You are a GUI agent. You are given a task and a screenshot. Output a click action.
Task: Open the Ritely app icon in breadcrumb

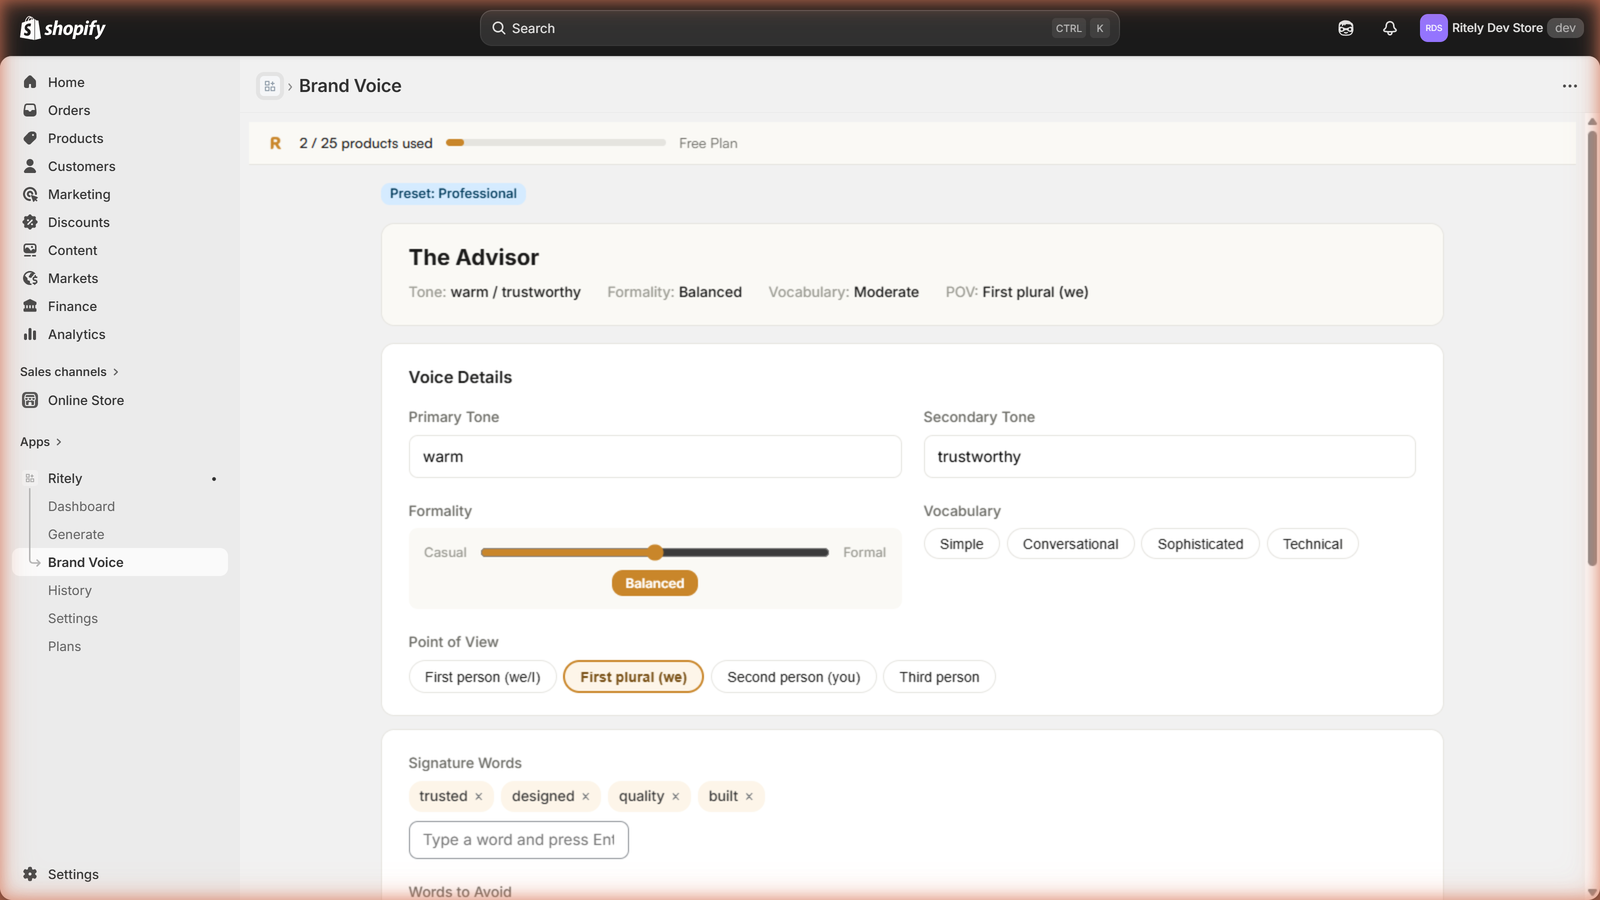[269, 86]
